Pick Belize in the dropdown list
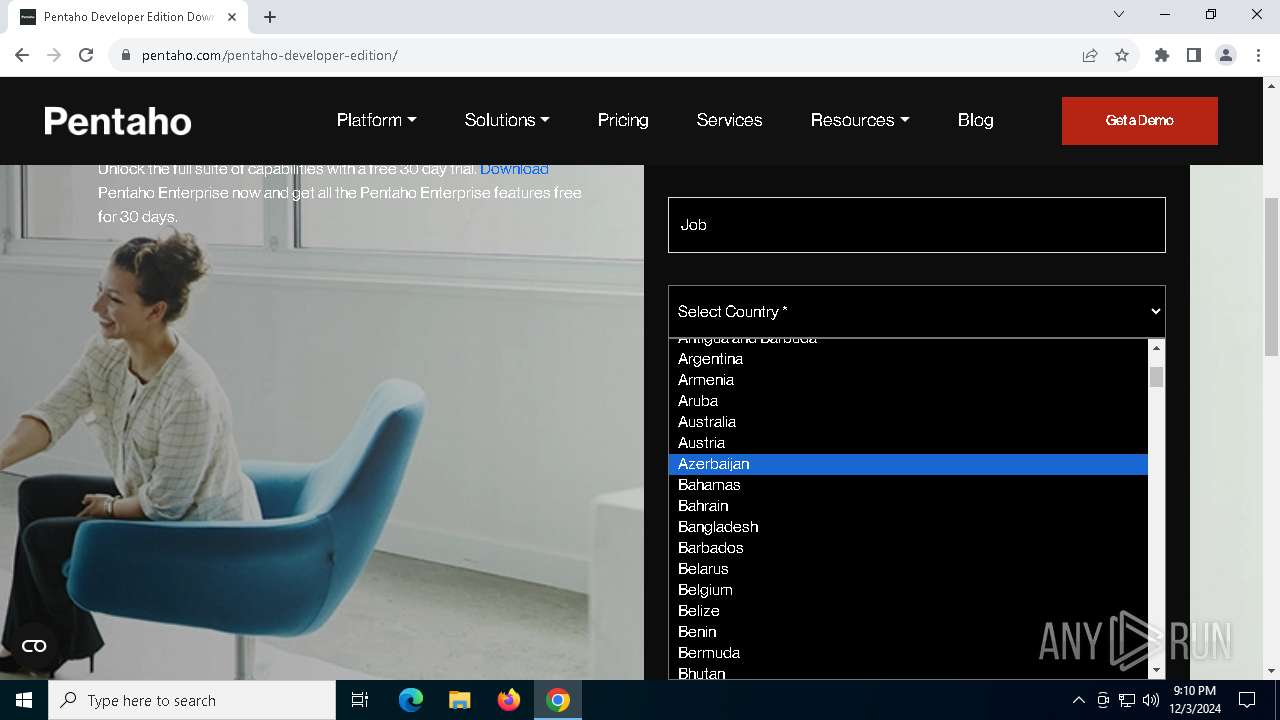 pos(908,611)
